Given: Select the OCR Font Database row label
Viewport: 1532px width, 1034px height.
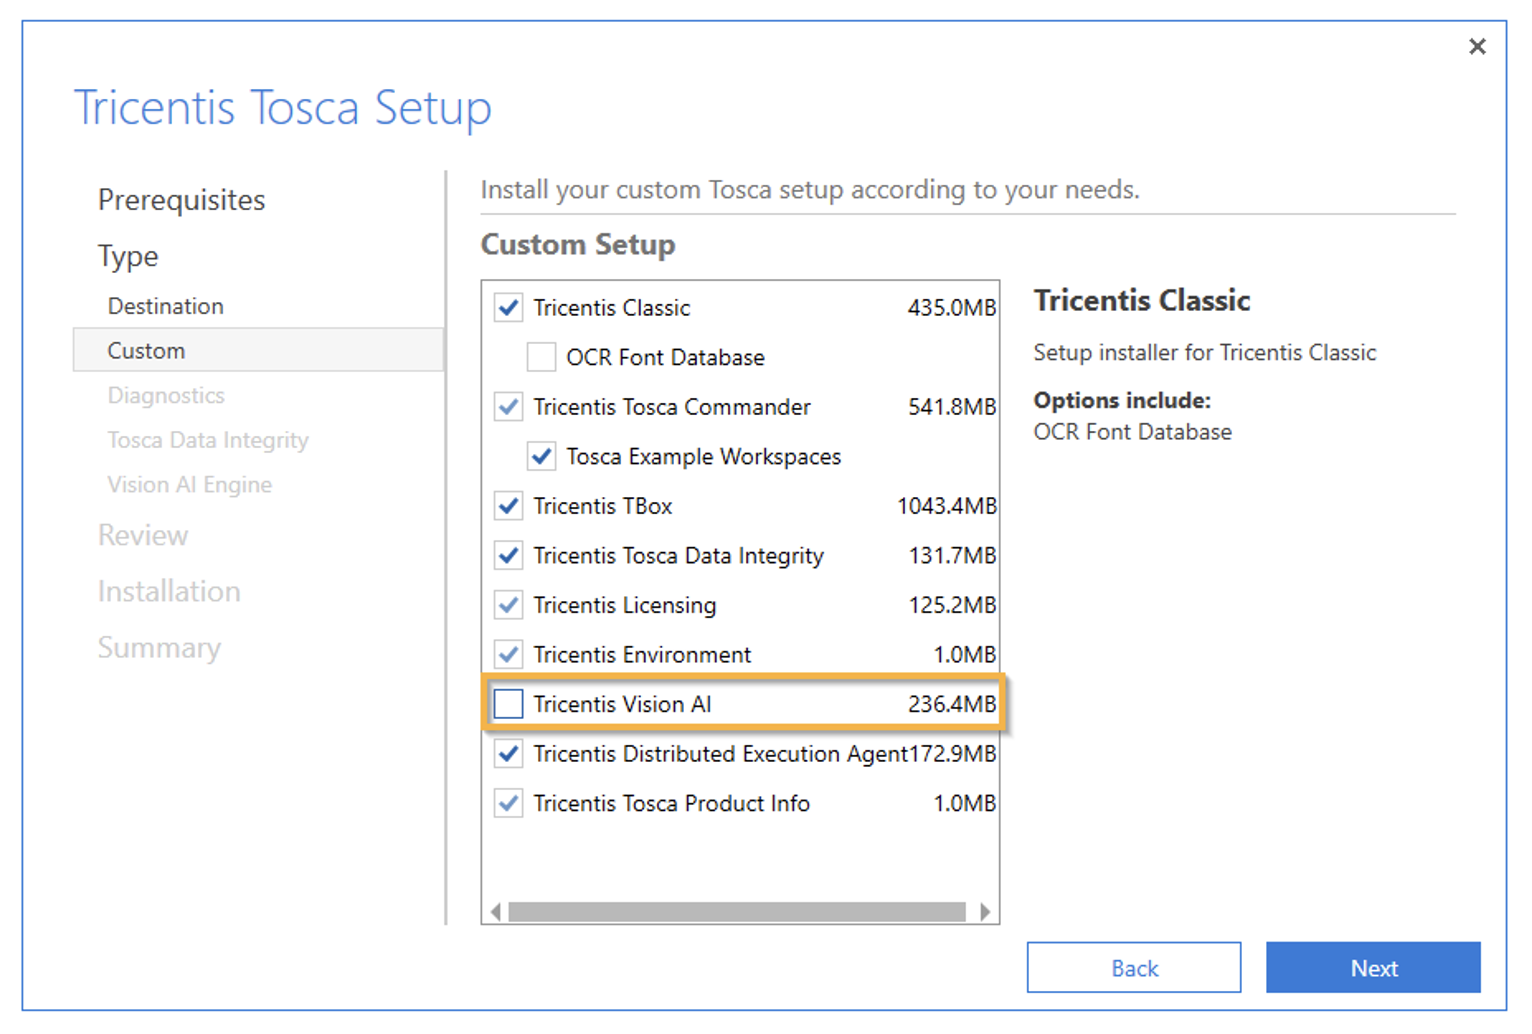Looking at the screenshot, I should pyautogui.click(x=665, y=358).
